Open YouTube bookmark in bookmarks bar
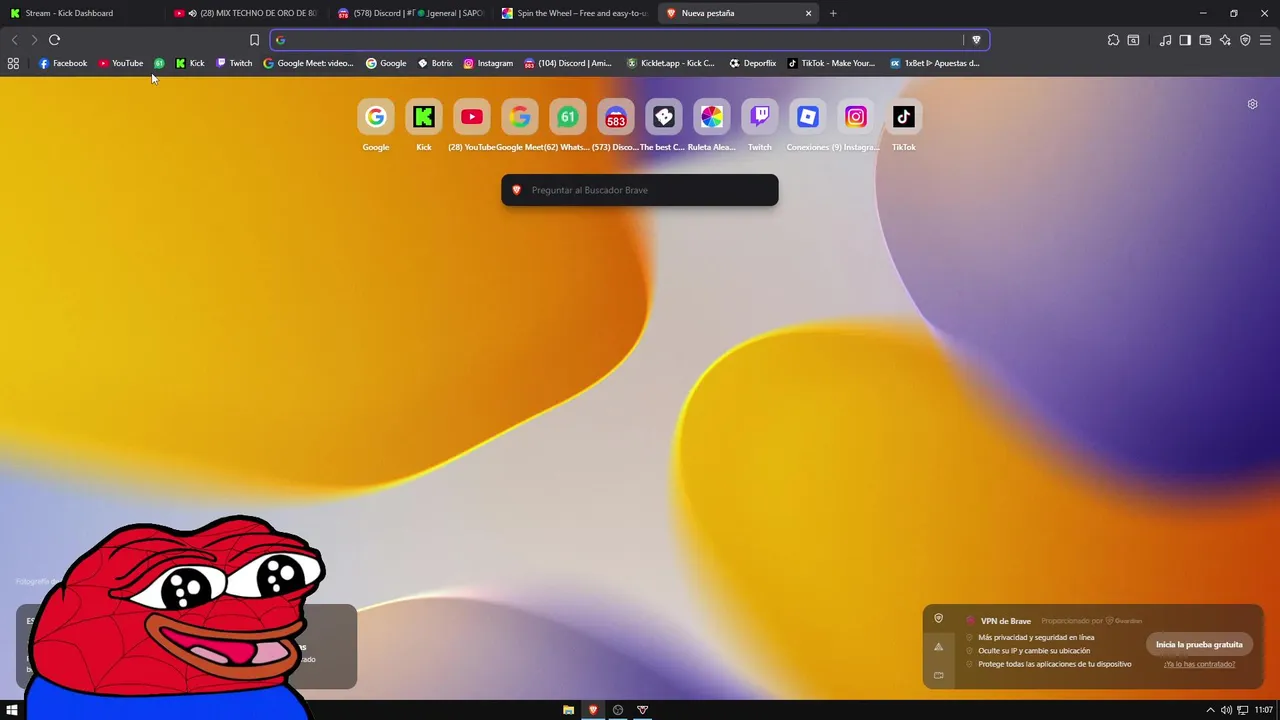This screenshot has width=1280, height=720. (x=120, y=63)
